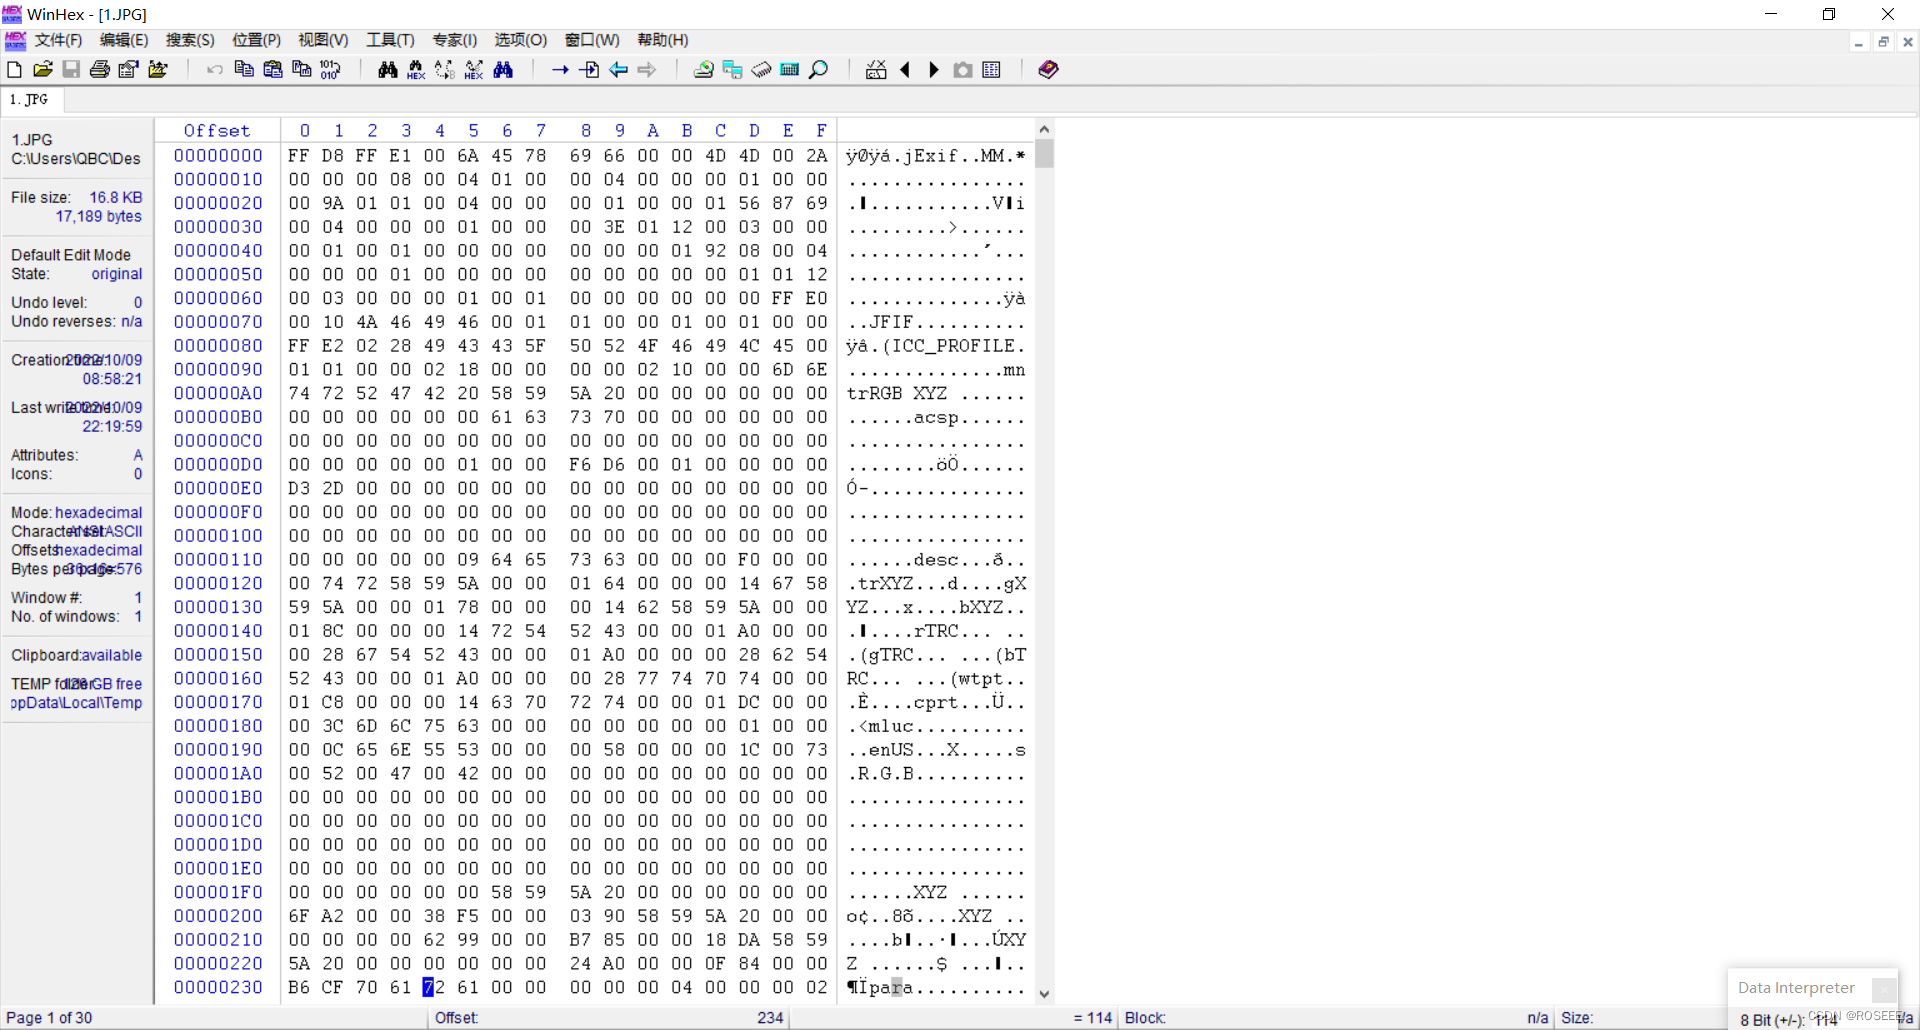
Task: Click the modify data 101/010 icon
Action: point(330,69)
